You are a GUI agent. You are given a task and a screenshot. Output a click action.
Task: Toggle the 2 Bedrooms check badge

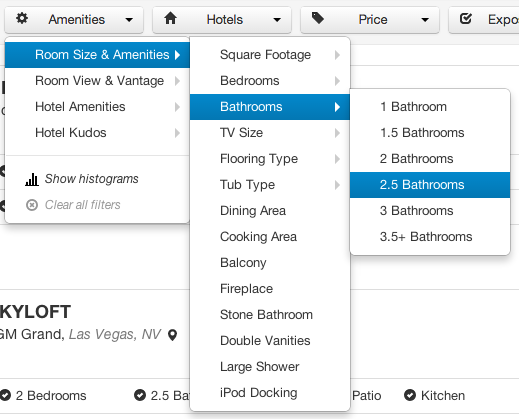point(5,395)
